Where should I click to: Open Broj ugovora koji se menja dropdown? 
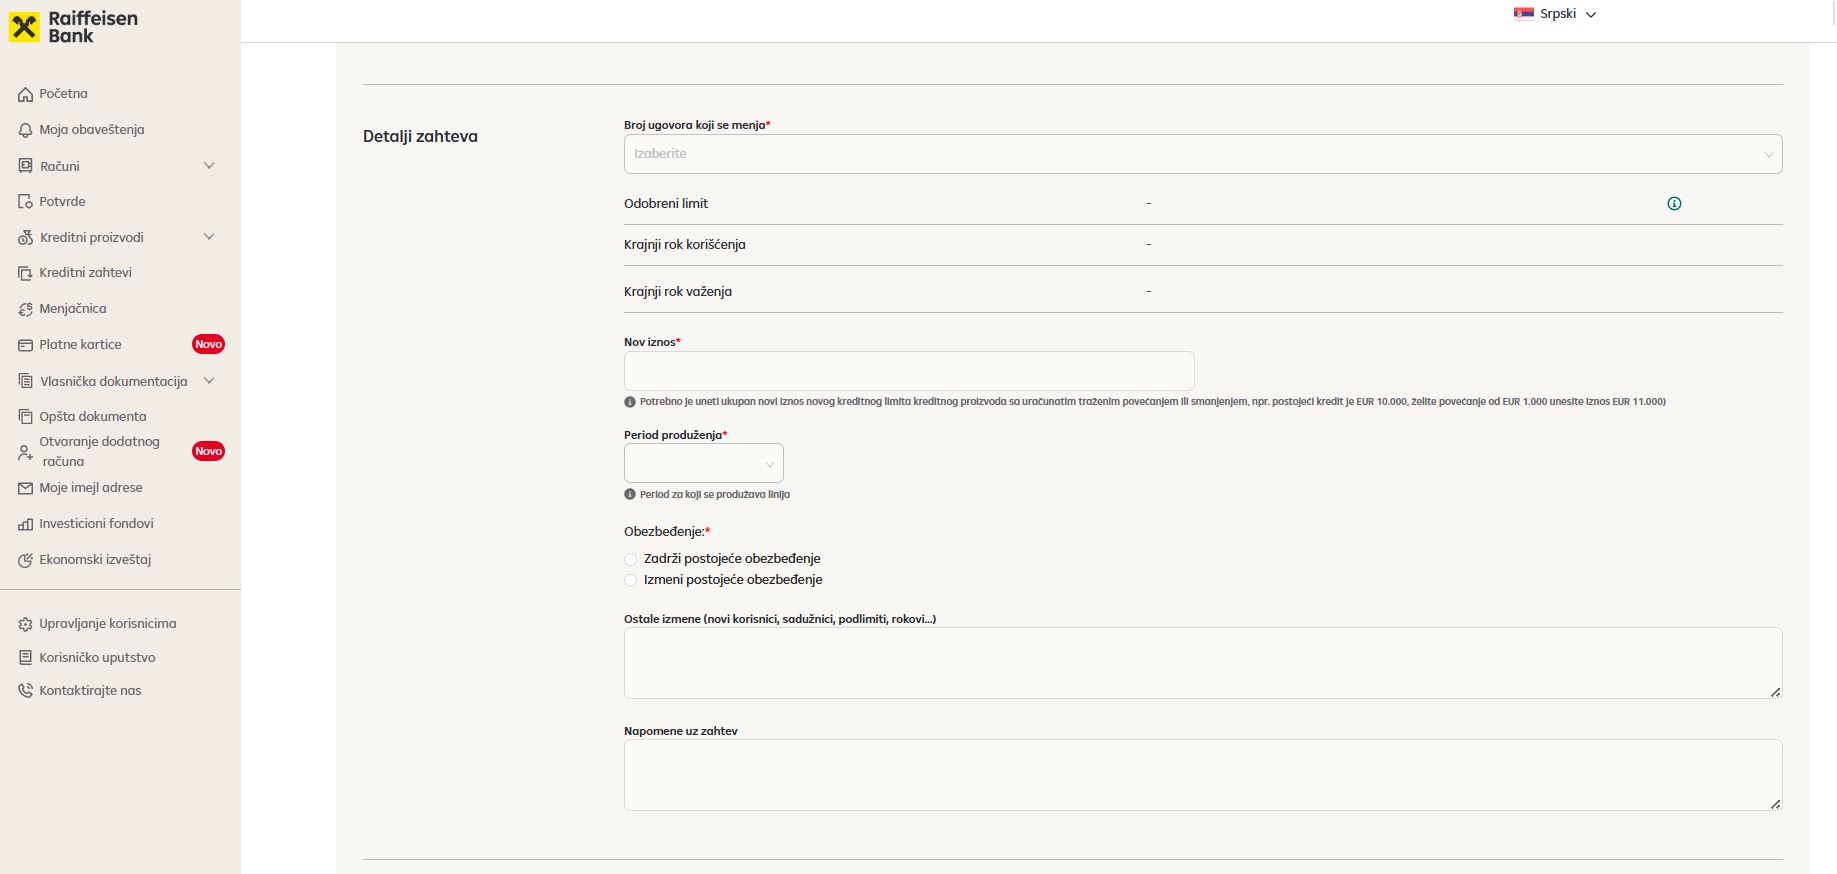[1203, 154]
